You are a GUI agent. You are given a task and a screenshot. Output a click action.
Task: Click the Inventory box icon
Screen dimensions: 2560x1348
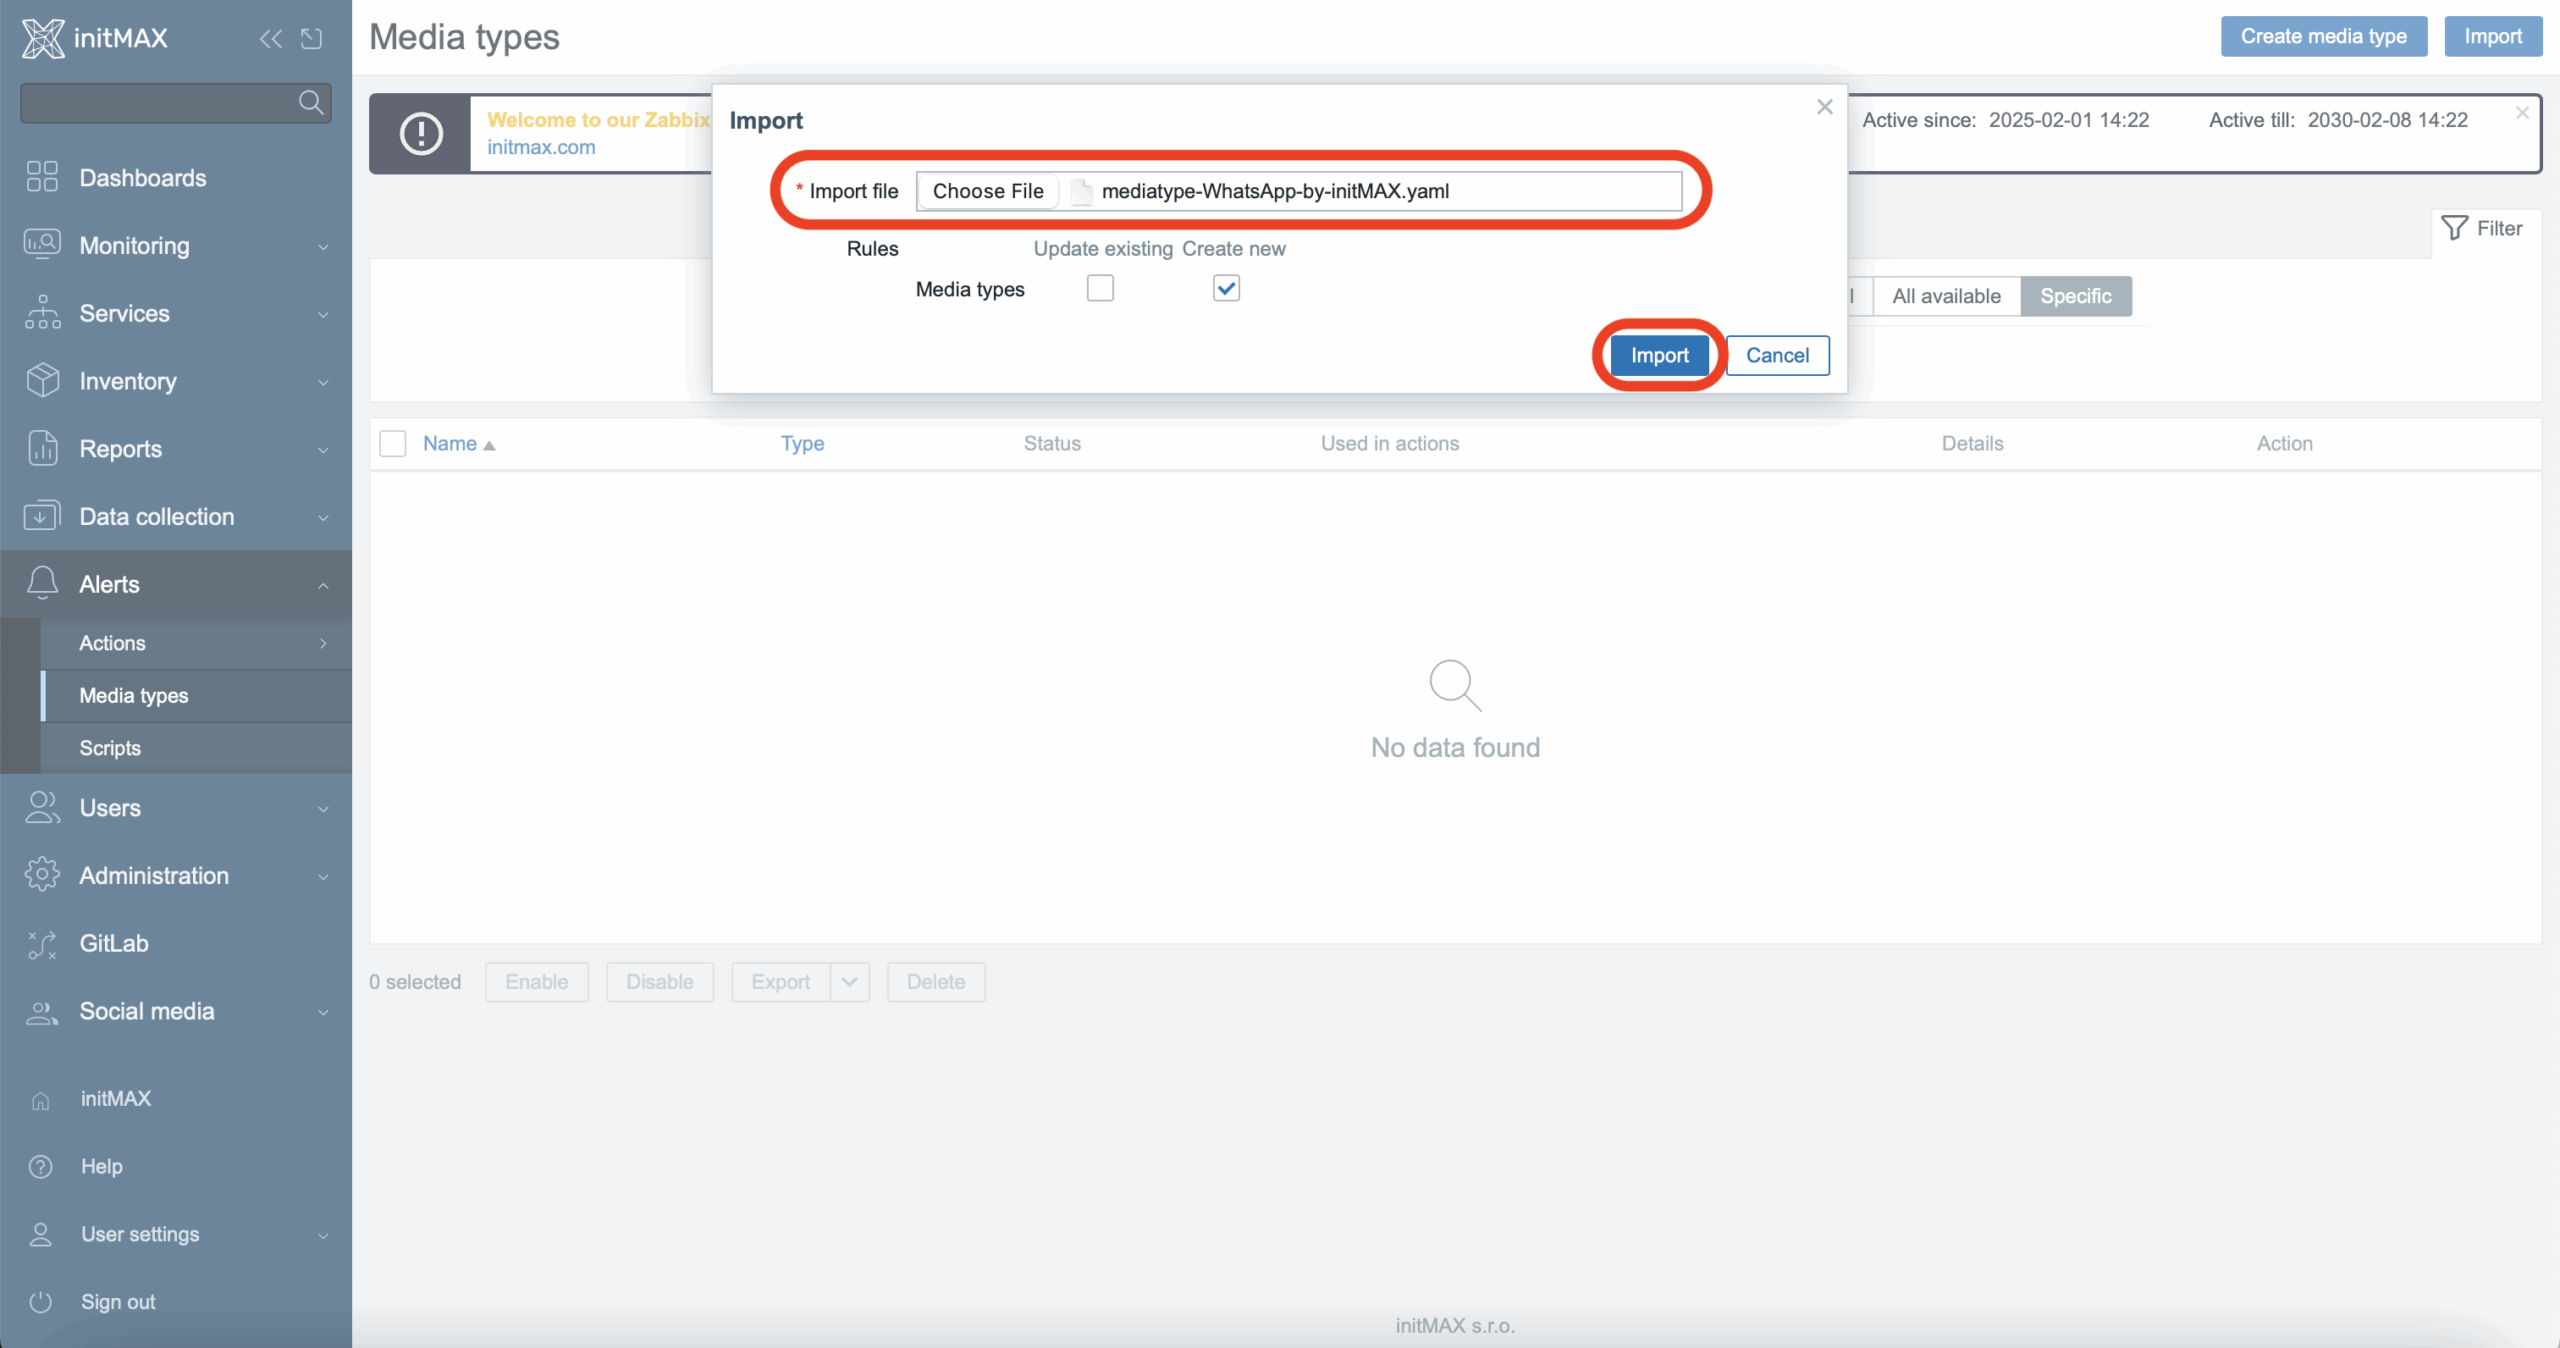(42, 381)
